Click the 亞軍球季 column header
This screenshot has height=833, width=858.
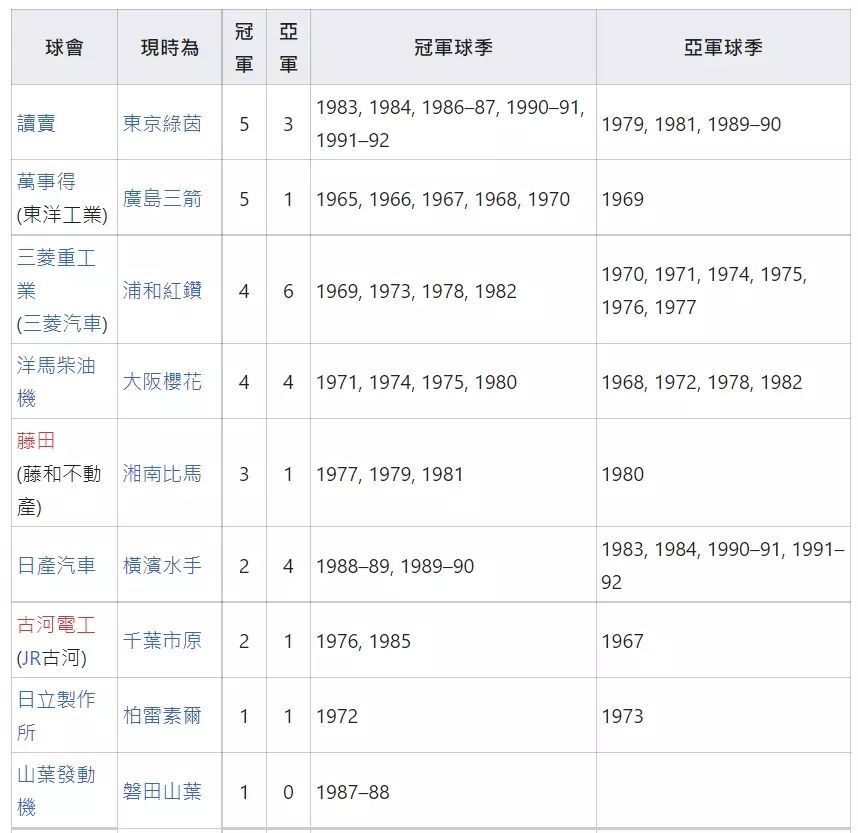(x=723, y=48)
